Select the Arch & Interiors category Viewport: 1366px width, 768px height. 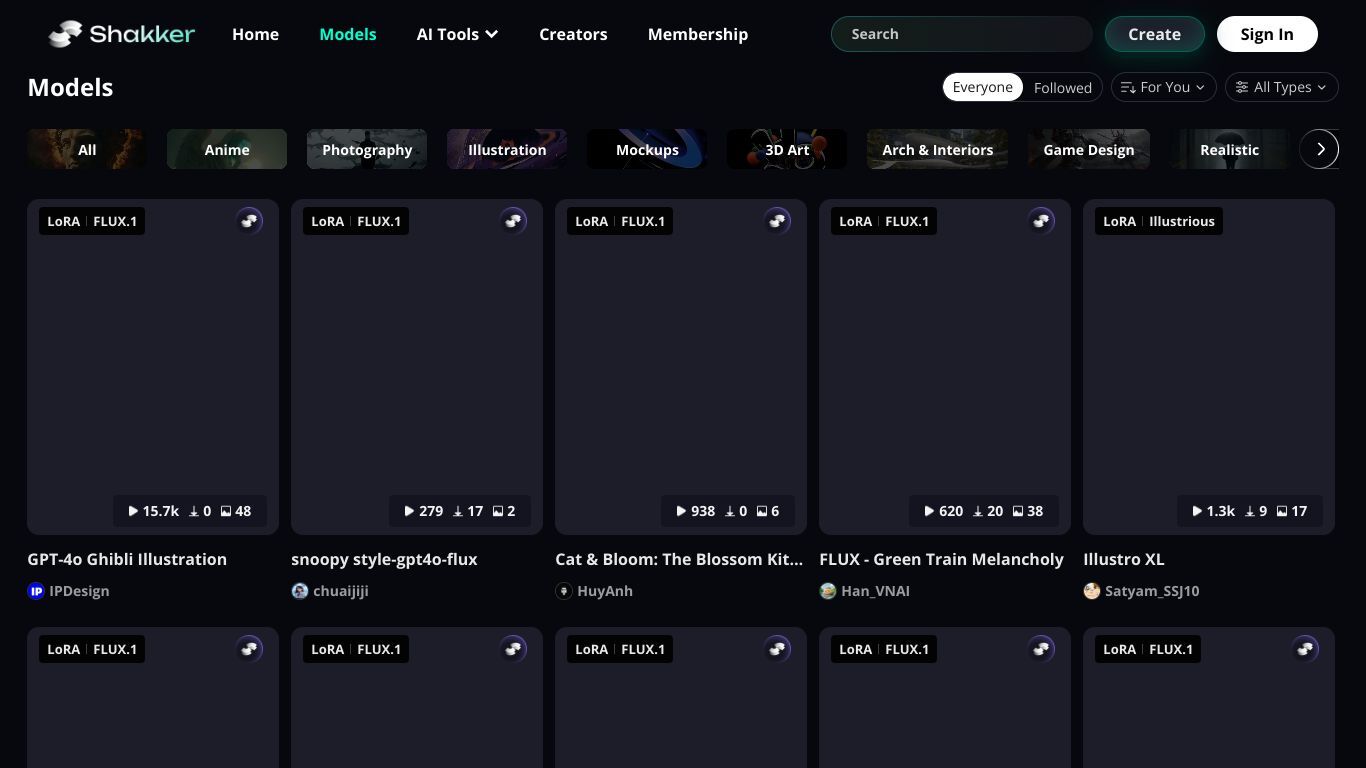click(938, 149)
